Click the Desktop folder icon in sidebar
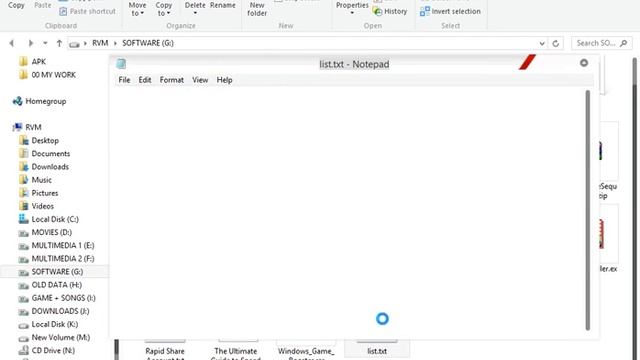 [x=24, y=140]
